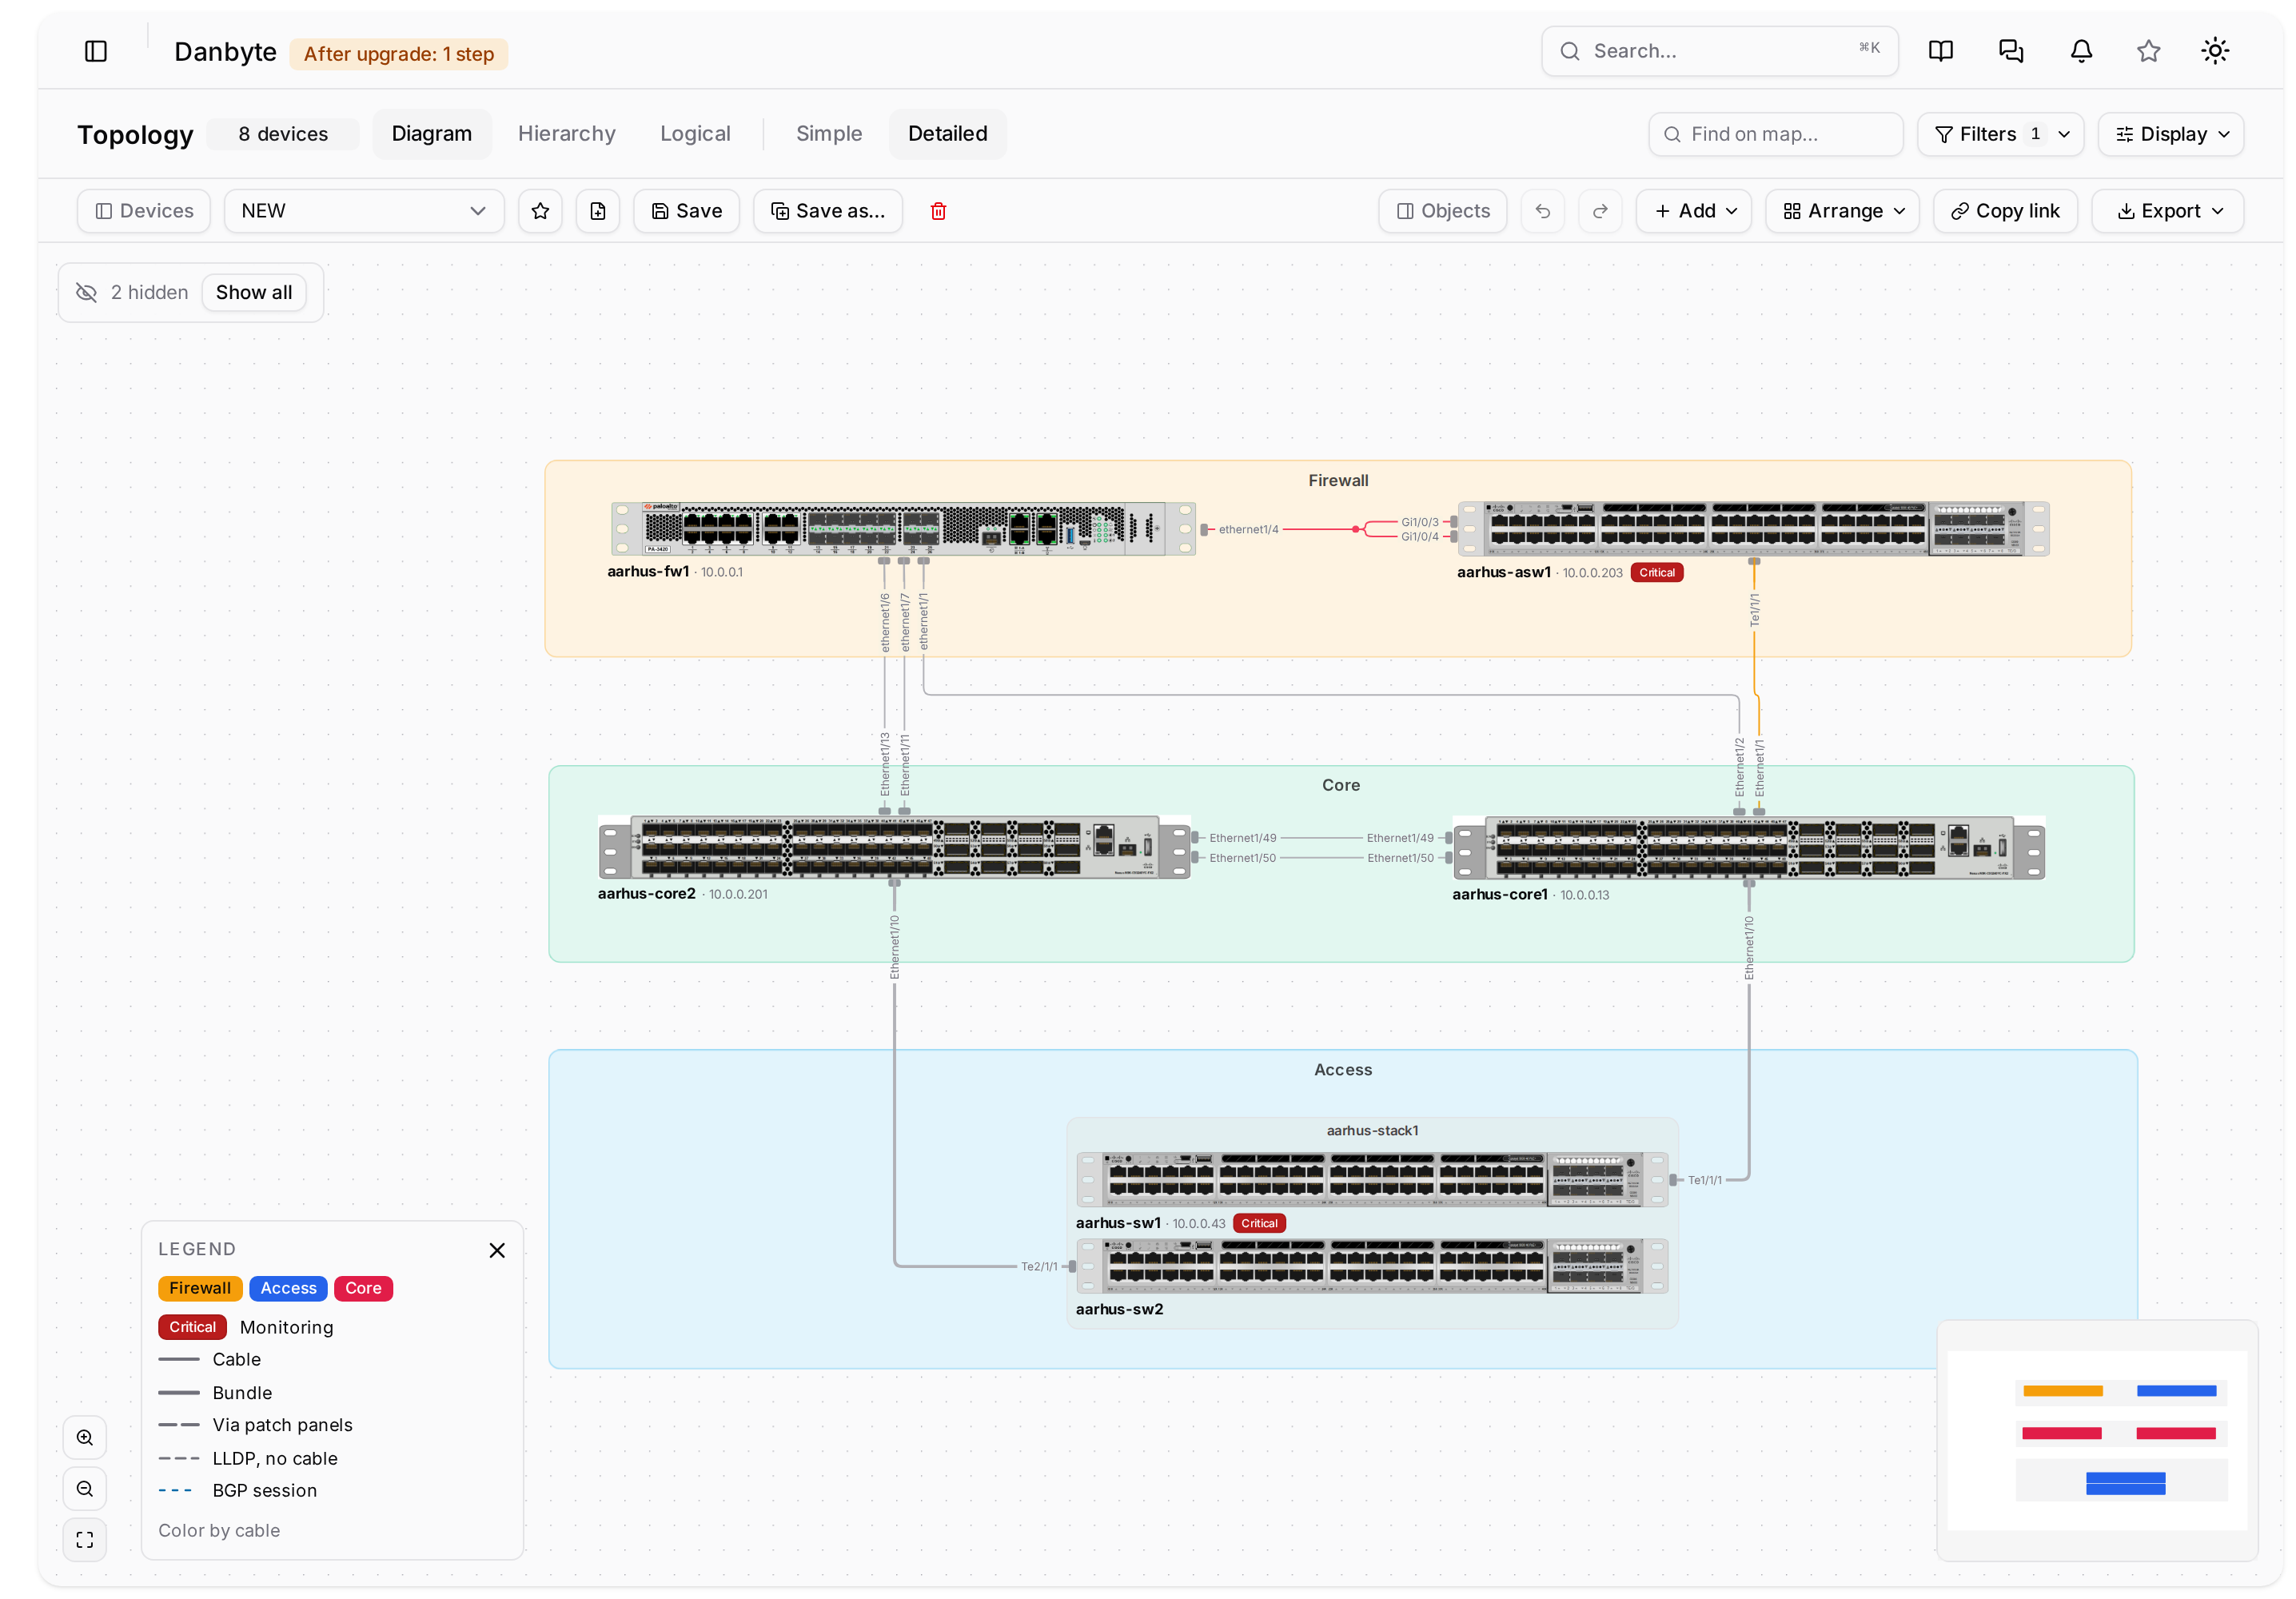Open notifications bell
2296x1599 pixels.
[2081, 51]
